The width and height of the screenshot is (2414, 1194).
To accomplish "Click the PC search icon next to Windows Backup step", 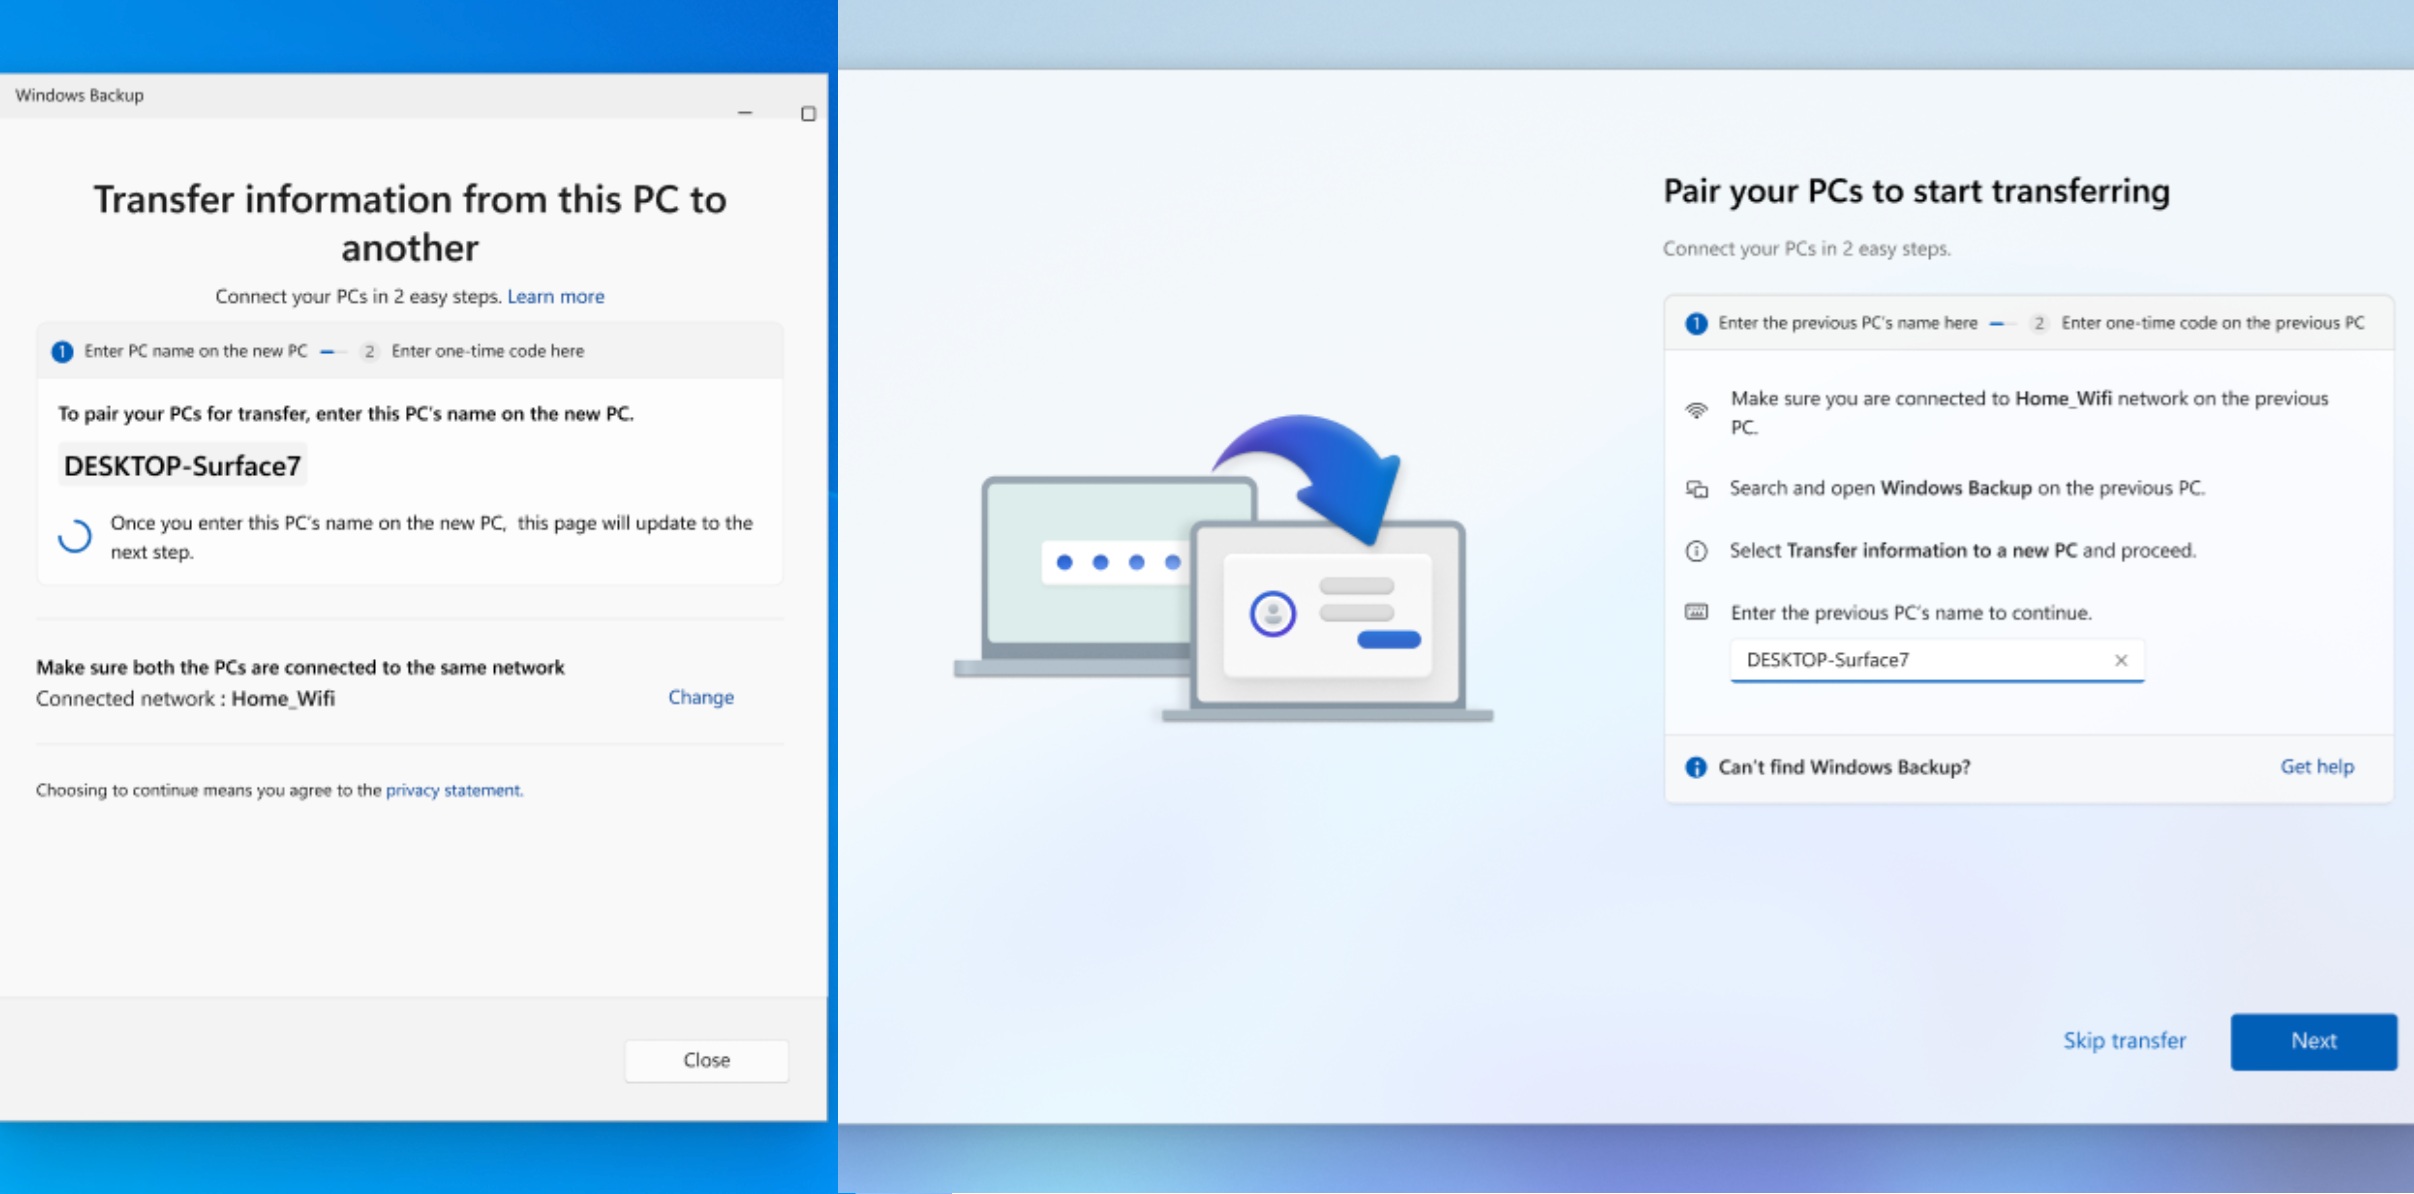I will pos(1697,488).
